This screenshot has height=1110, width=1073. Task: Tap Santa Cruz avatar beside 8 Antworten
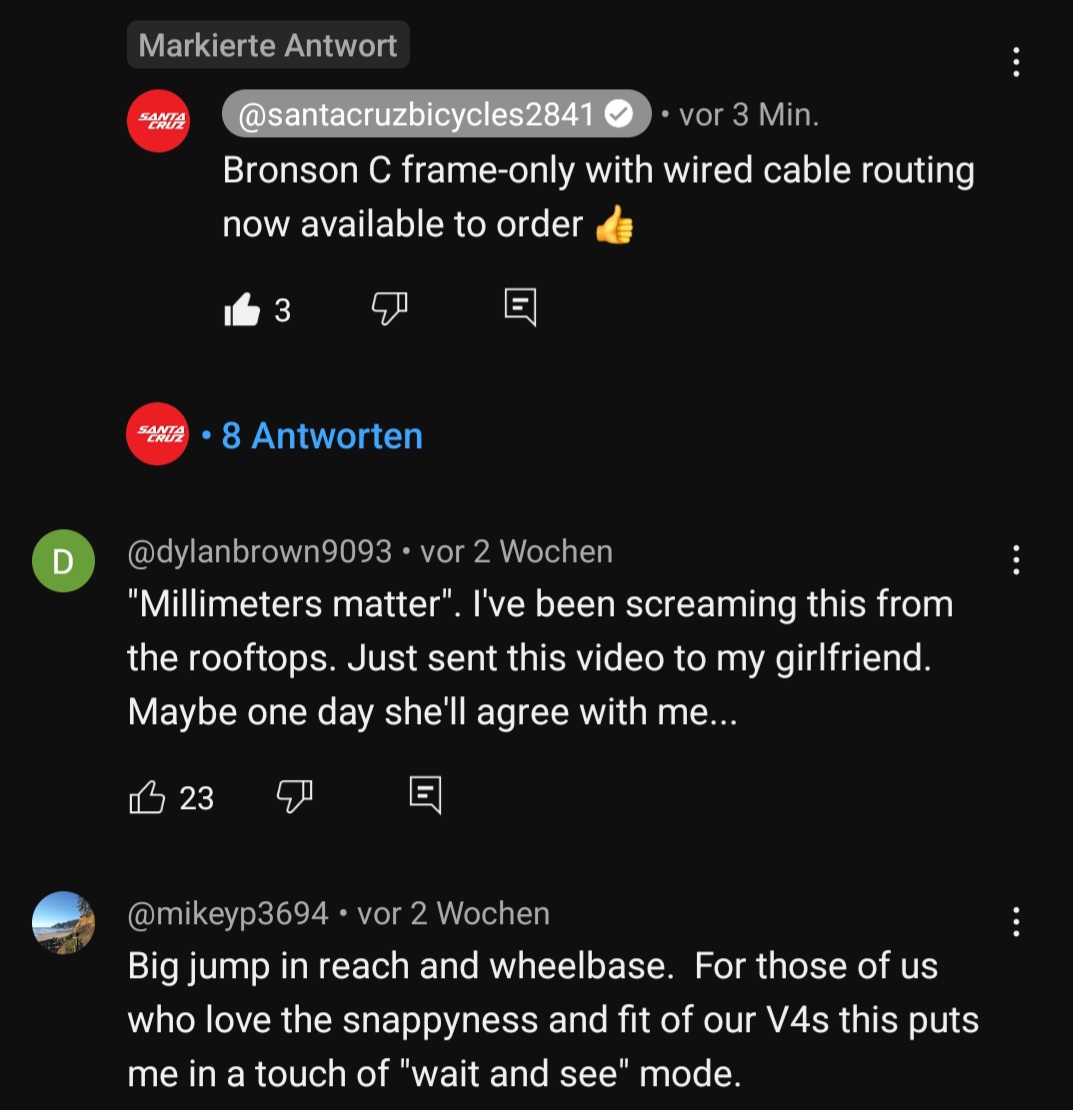pyautogui.click(x=157, y=435)
